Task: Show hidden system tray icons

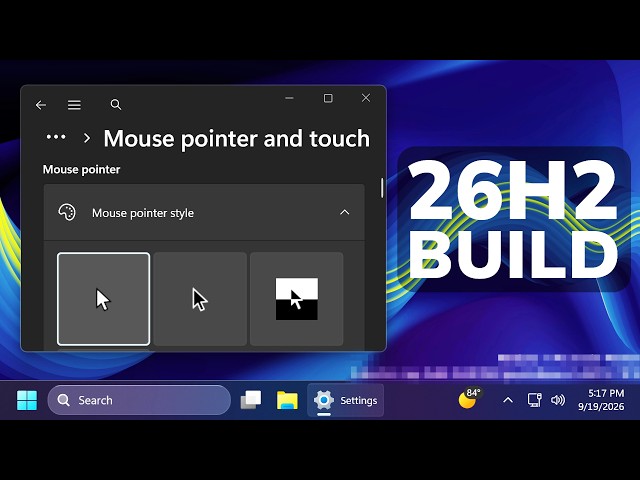Action: click(x=508, y=400)
